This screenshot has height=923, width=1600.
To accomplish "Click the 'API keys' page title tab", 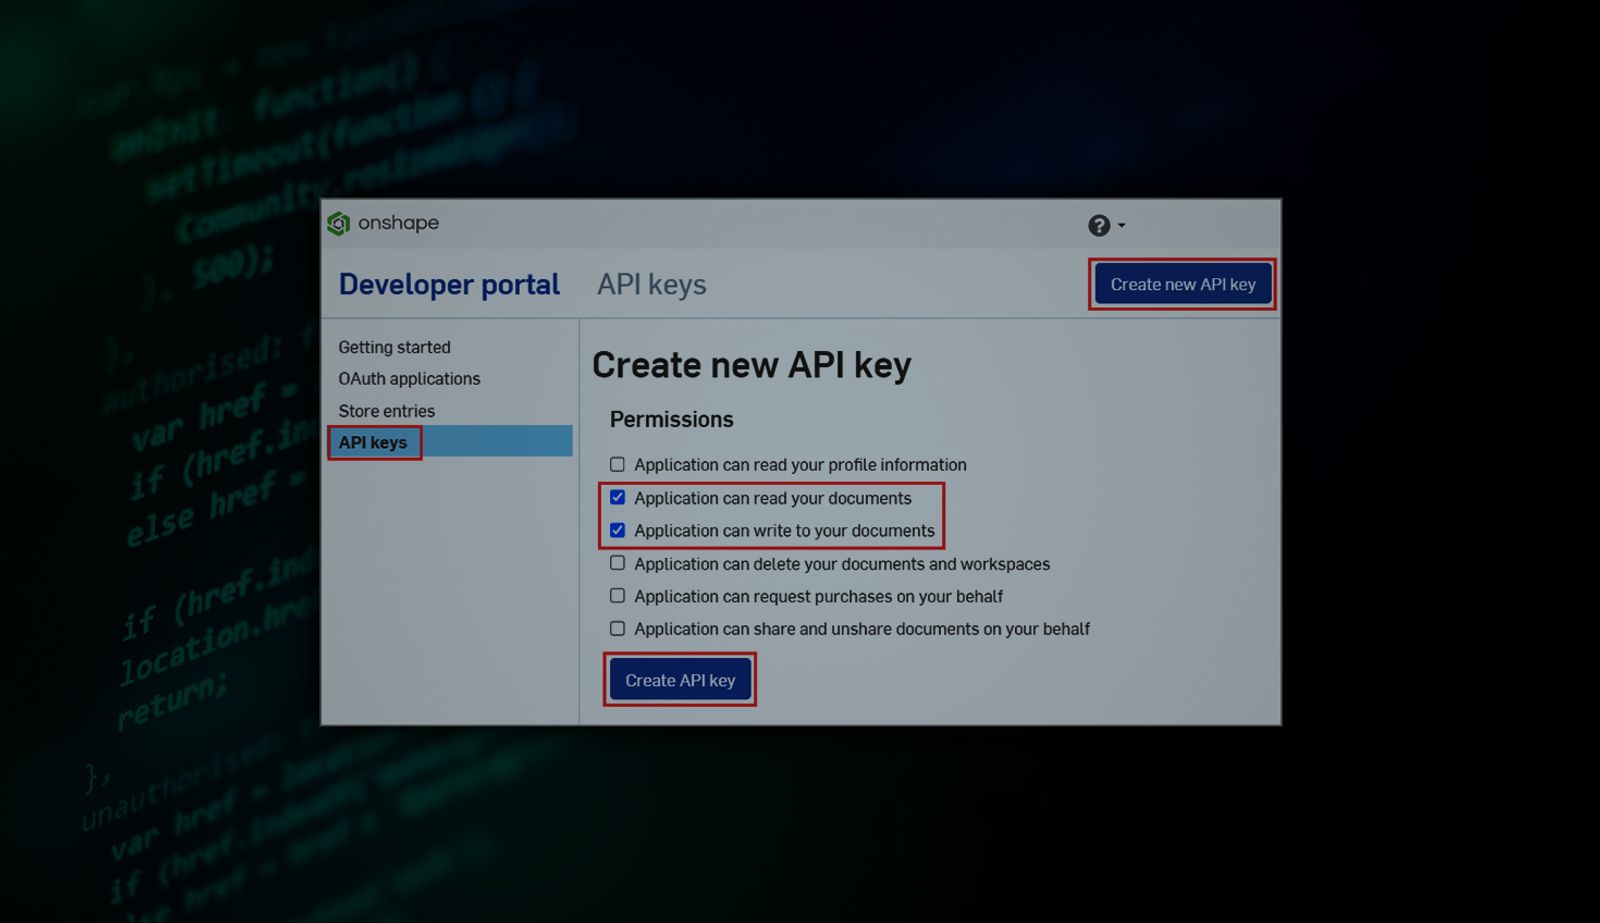I will tap(651, 284).
